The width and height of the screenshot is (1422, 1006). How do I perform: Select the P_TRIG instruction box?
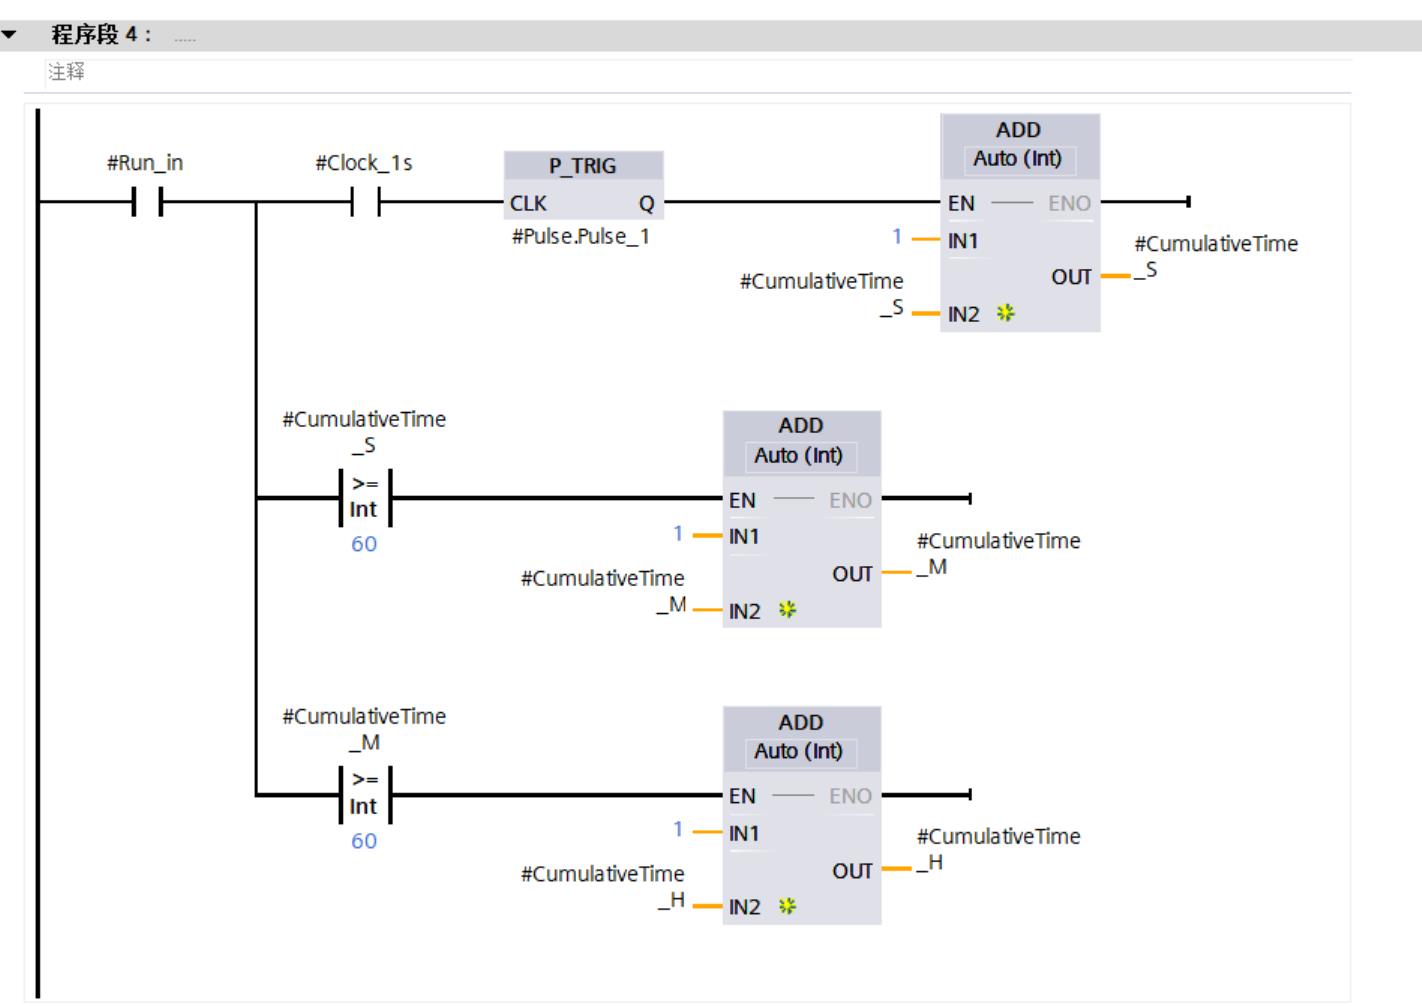tap(583, 166)
